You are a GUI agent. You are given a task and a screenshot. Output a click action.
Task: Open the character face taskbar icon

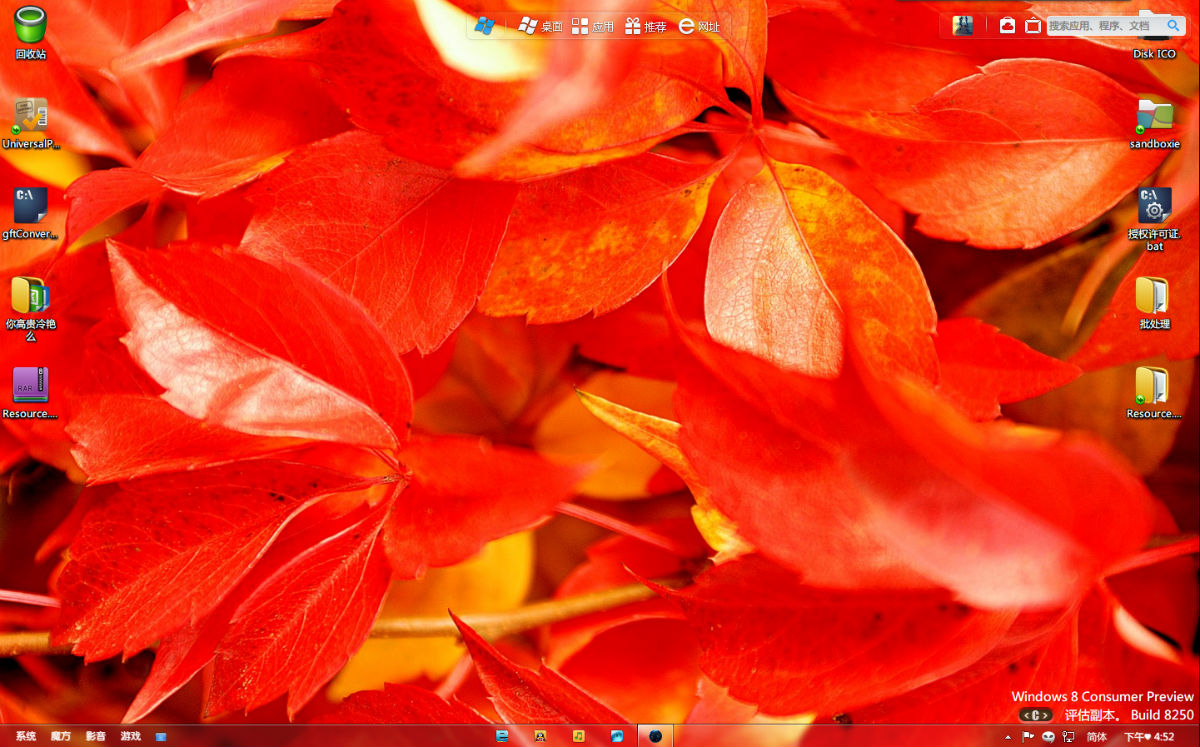pyautogui.click(x=540, y=736)
